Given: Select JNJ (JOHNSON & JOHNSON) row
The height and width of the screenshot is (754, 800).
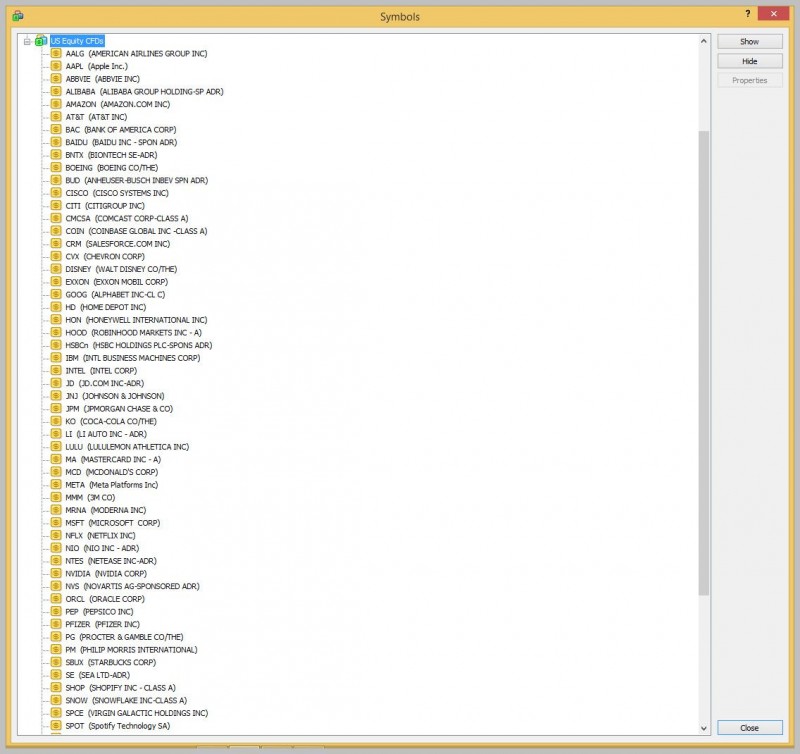Looking at the screenshot, I should click(115, 396).
